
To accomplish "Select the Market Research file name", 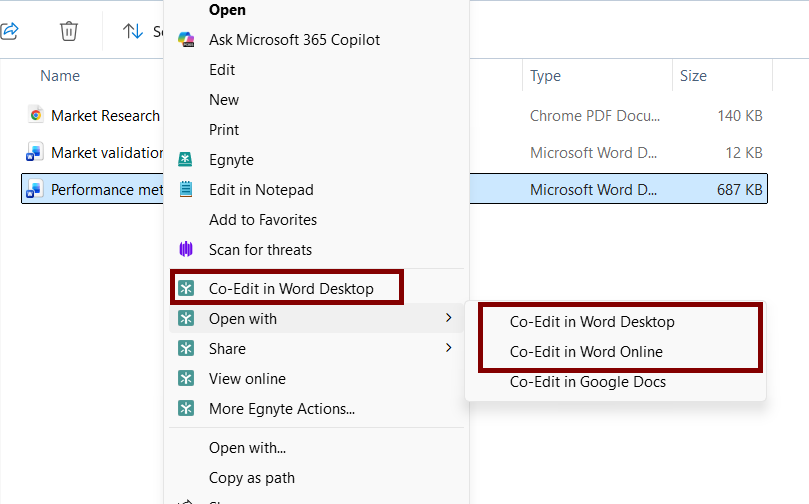I will coord(105,116).
